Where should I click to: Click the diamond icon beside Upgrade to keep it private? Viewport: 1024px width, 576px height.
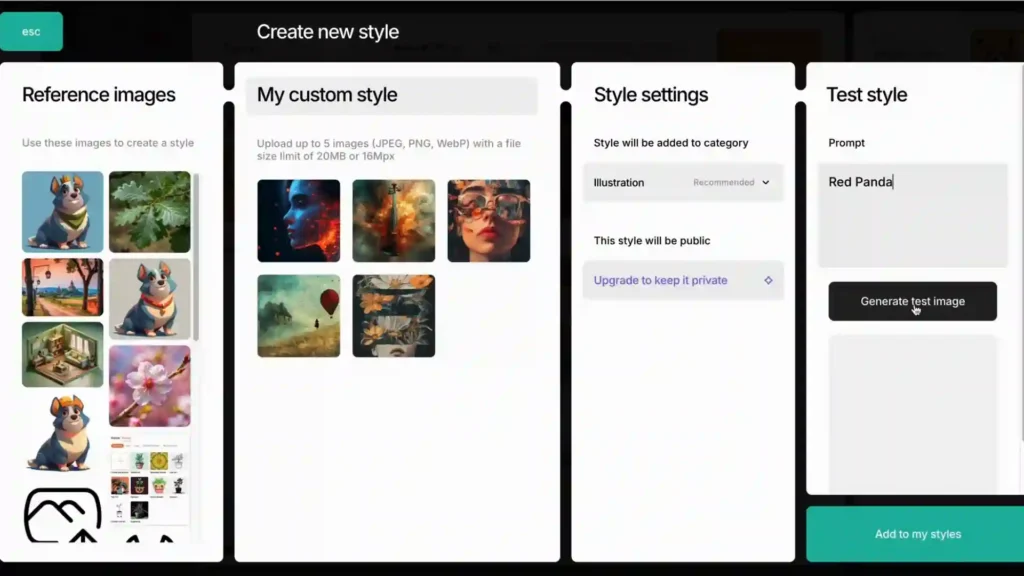click(x=766, y=280)
